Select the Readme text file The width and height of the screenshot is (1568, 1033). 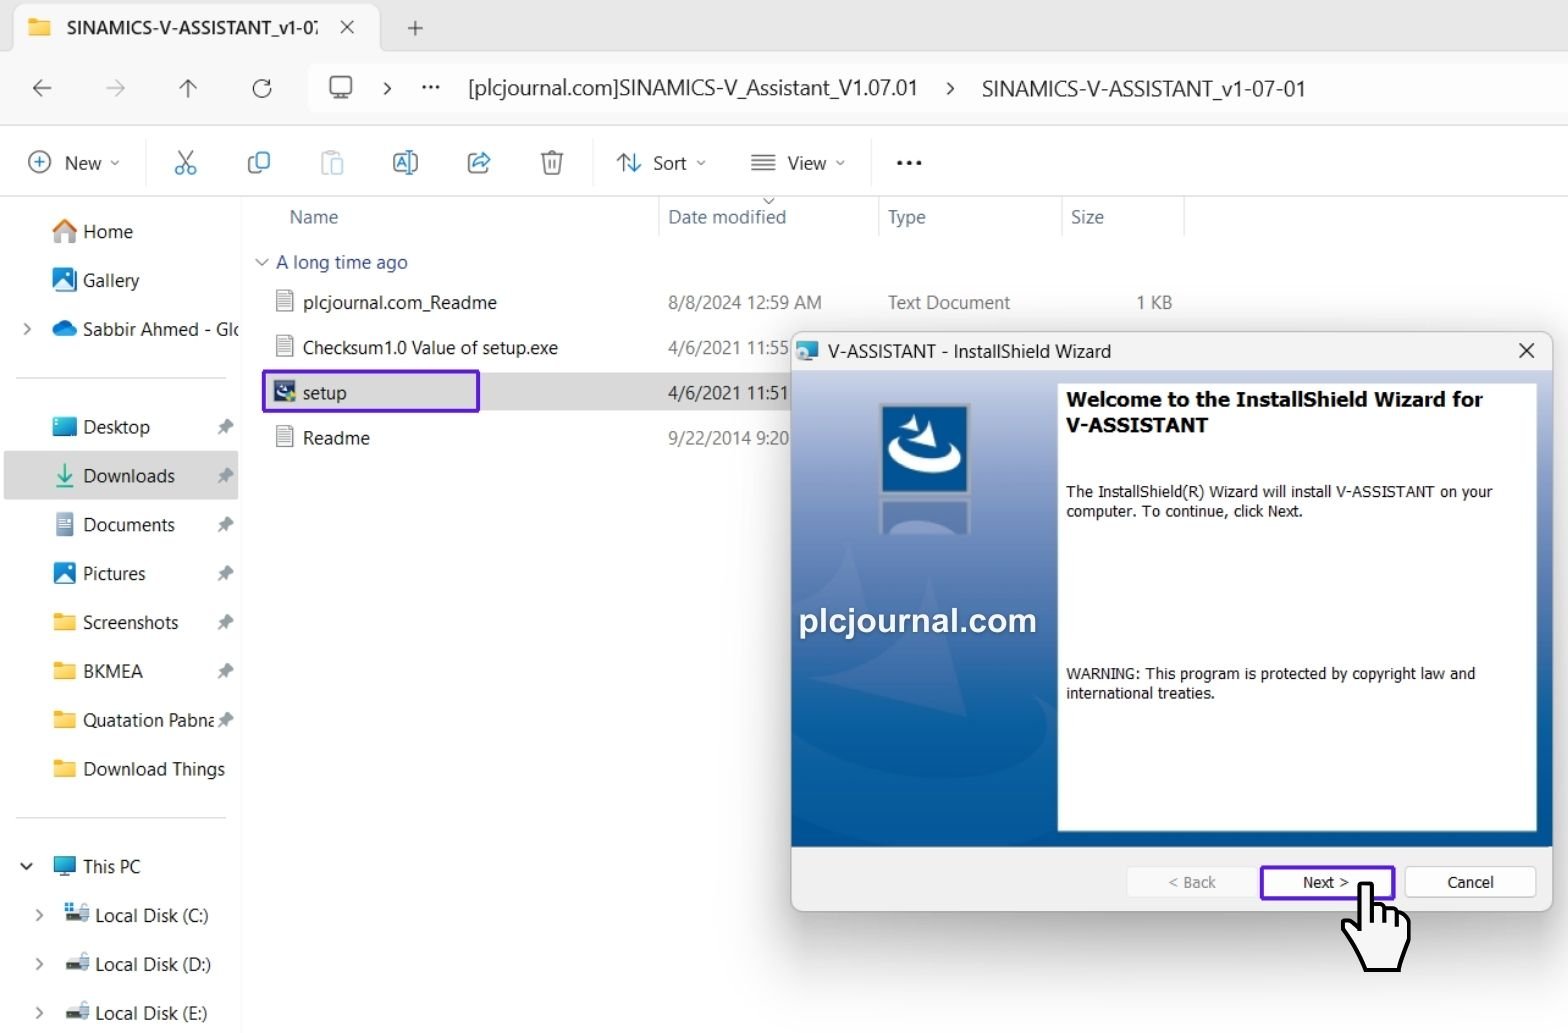[x=336, y=437]
